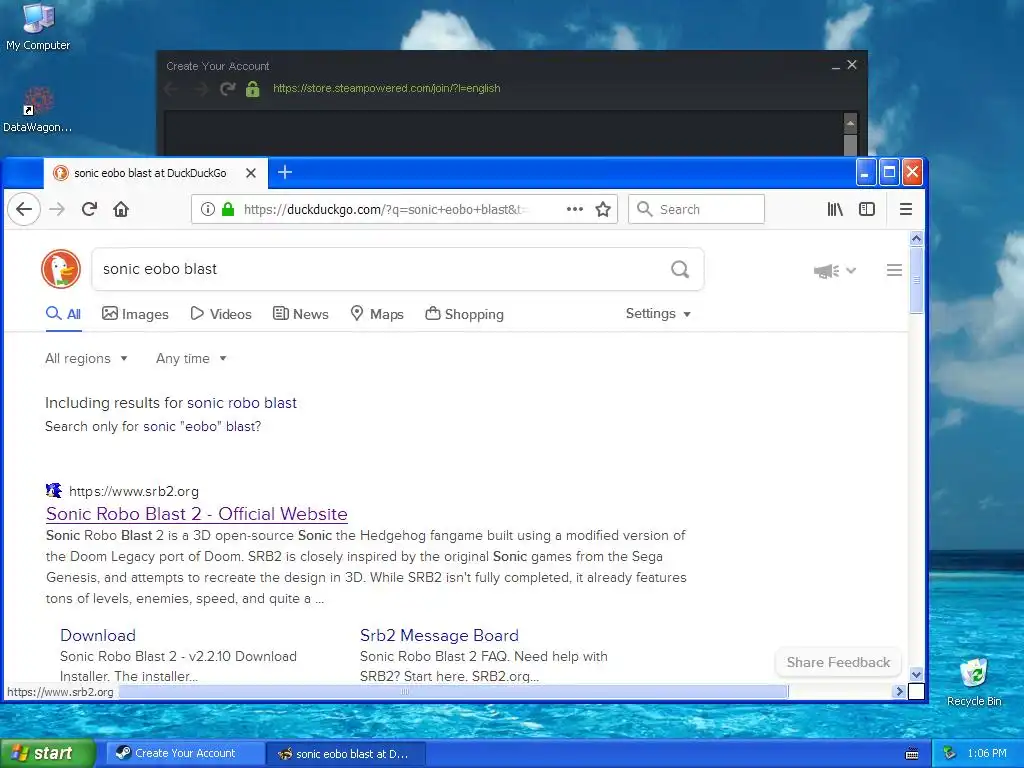This screenshot has height=768, width=1024.
Task: Open Srb2 Message Board link
Action: (x=440, y=635)
